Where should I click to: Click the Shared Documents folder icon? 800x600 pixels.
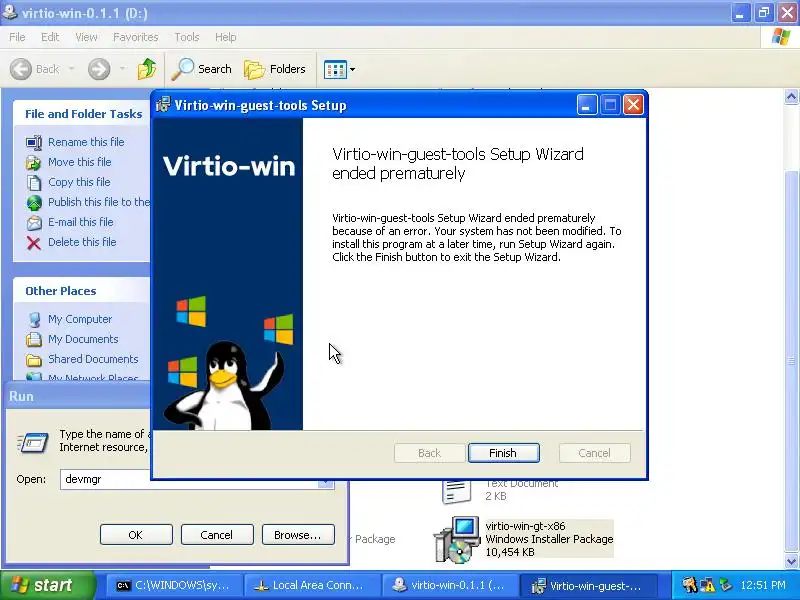(x=34, y=360)
